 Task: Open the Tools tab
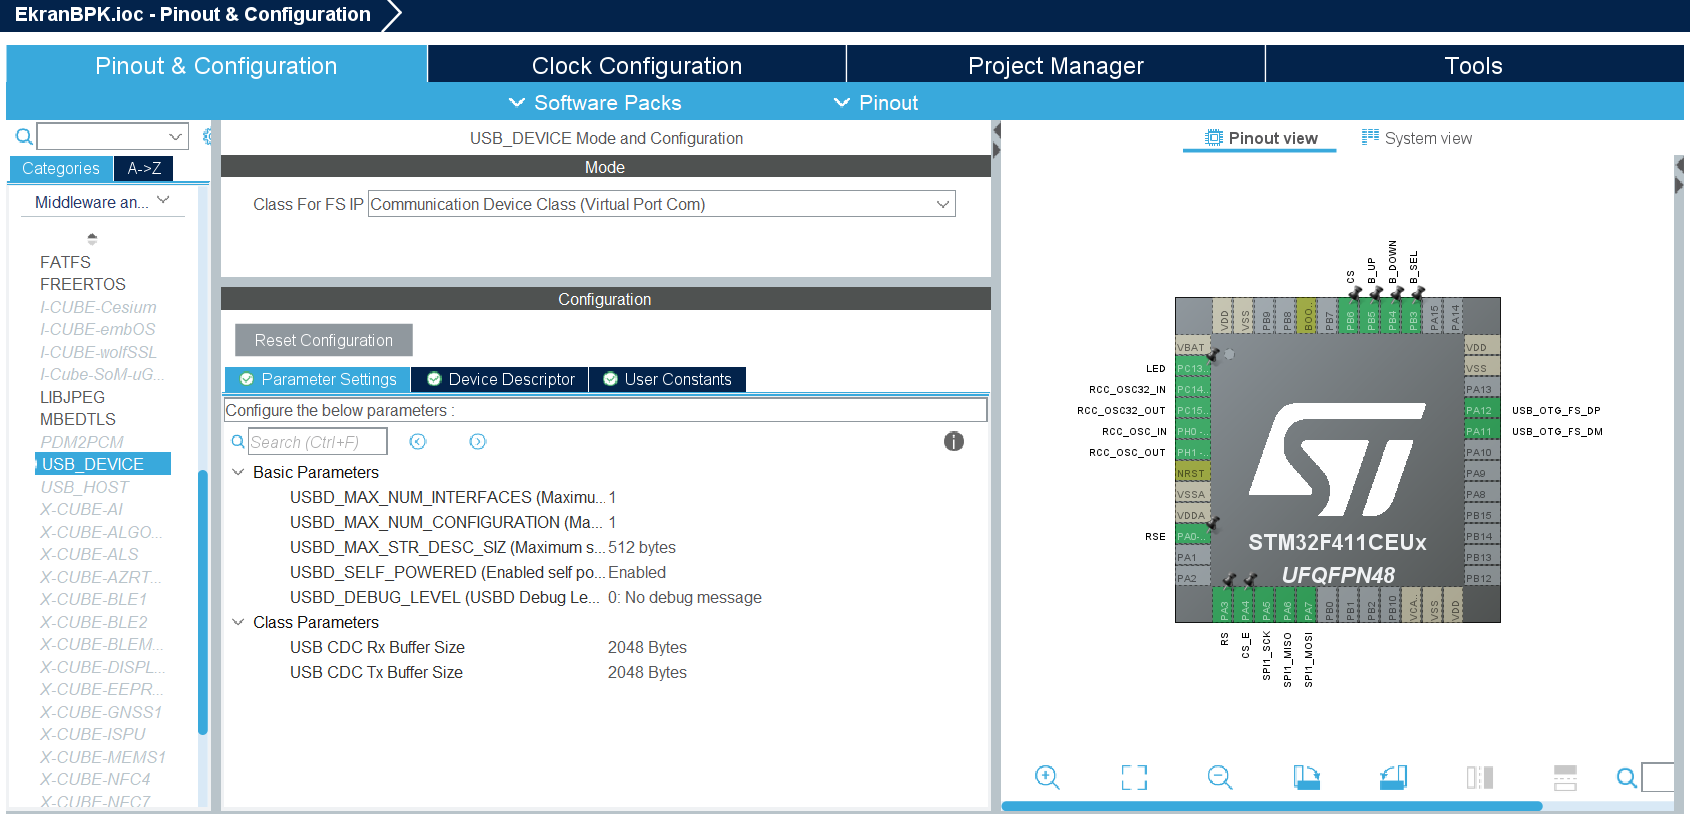pos(1474,66)
